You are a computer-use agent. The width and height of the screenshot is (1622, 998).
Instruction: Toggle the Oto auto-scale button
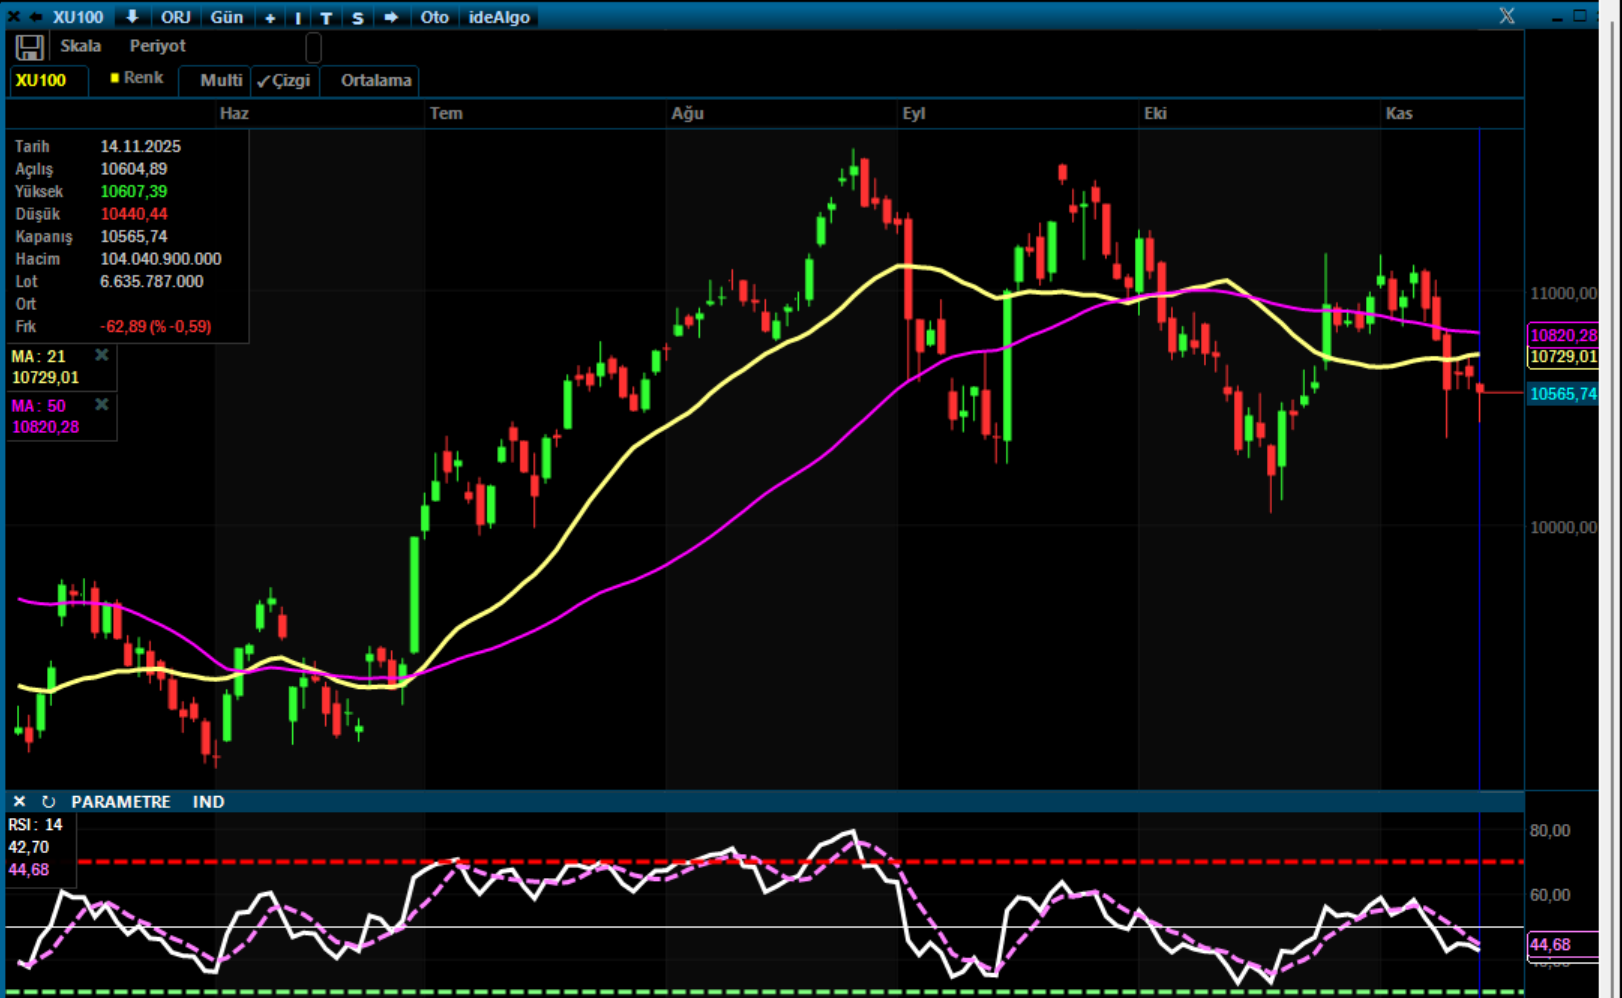coord(434,17)
